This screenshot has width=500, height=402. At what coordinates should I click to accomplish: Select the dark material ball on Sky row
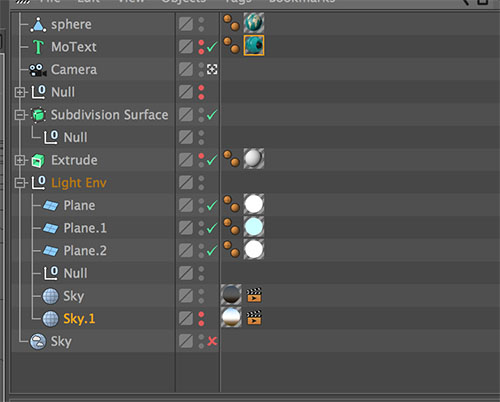231,295
